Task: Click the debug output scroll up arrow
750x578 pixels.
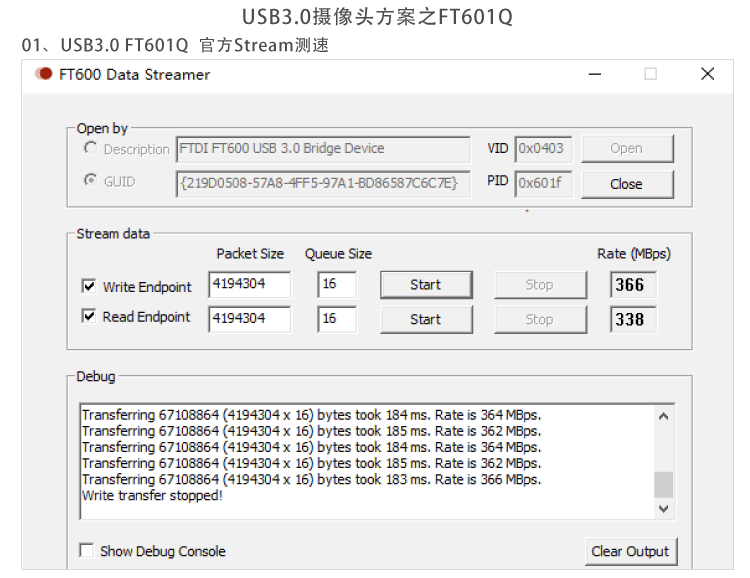Action: [663, 416]
